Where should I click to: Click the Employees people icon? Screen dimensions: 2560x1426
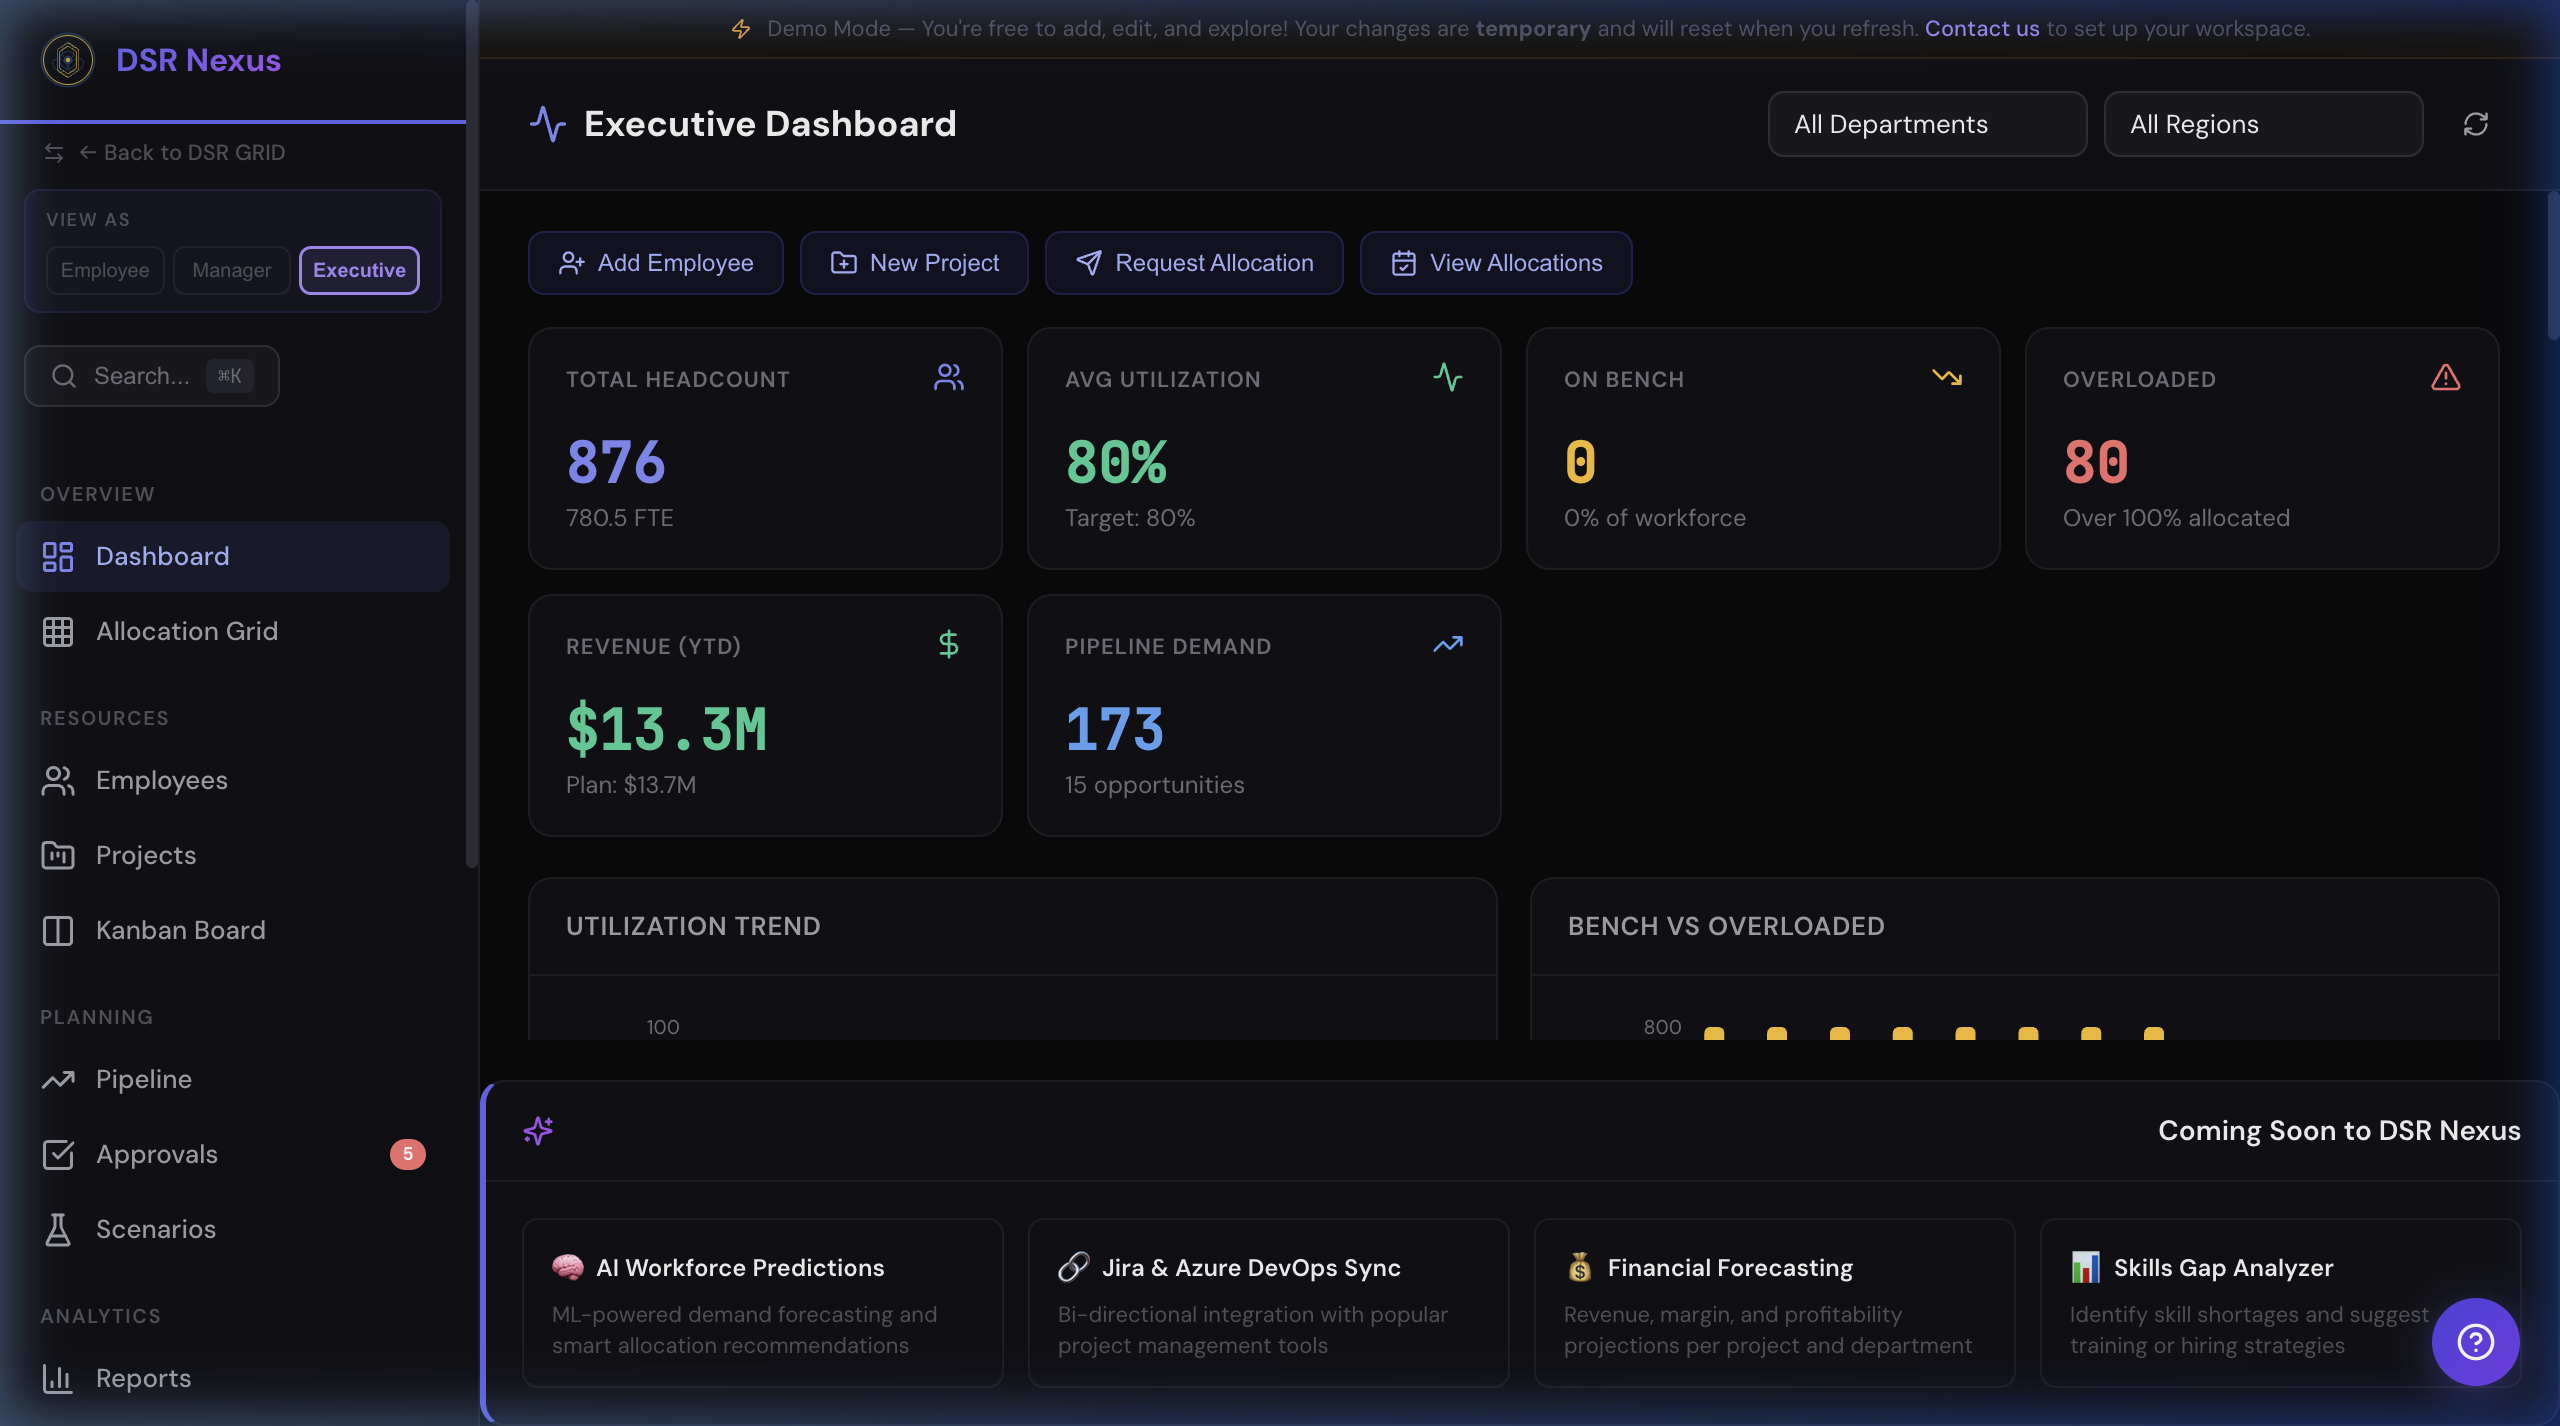(57, 780)
